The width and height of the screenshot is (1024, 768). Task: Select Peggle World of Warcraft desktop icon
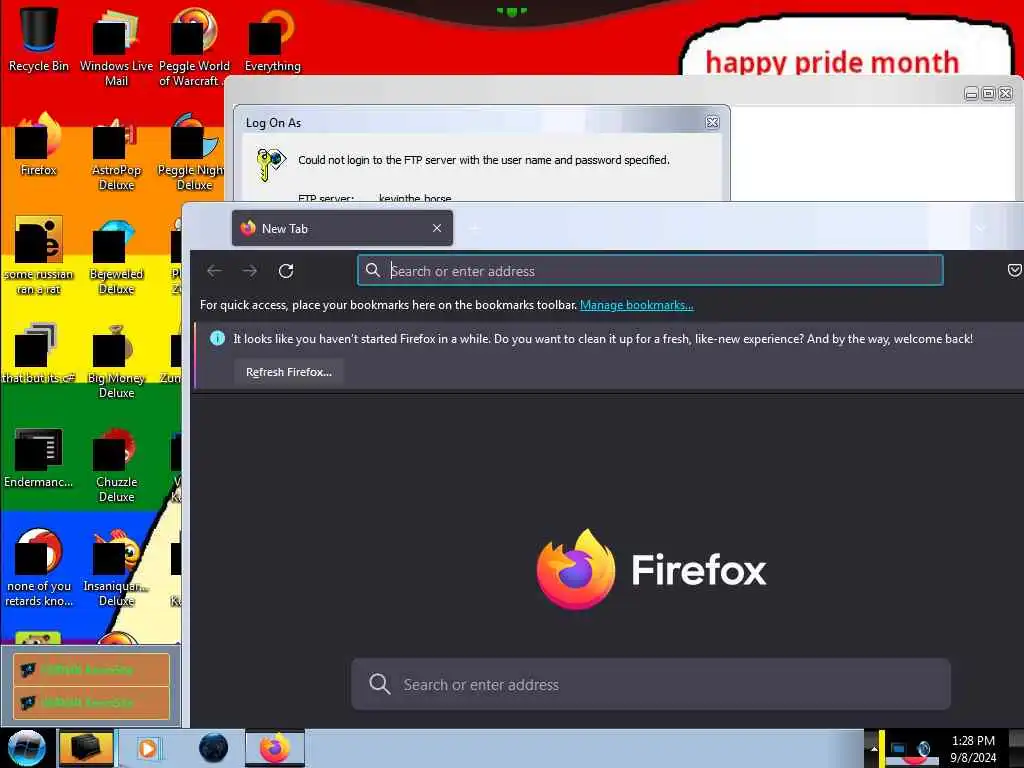pos(193,47)
